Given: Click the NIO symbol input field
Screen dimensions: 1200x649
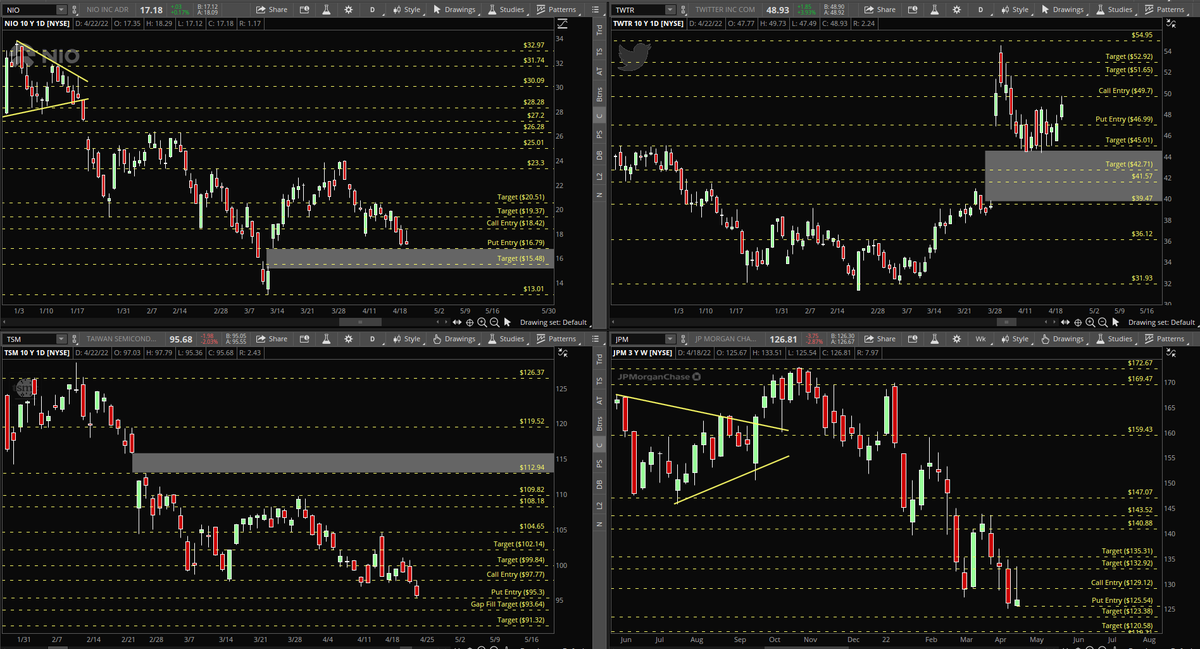Looking at the screenshot, I should (32, 9).
